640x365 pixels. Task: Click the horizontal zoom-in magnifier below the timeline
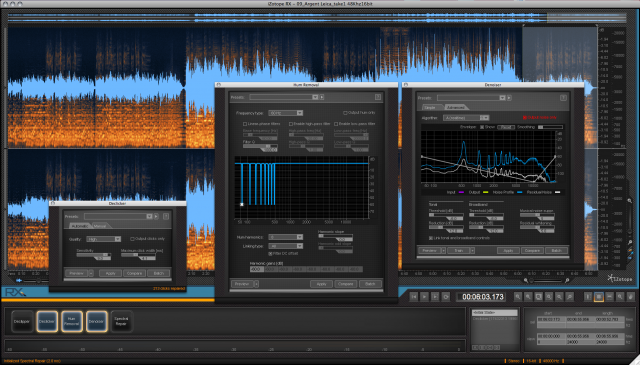567,280
